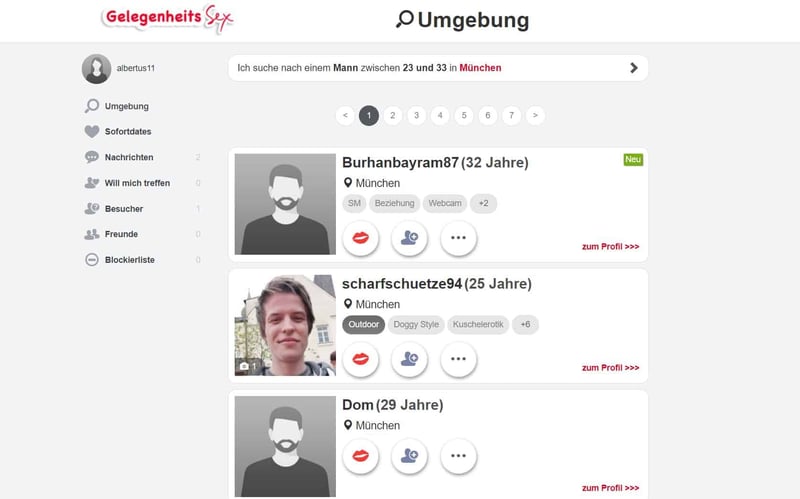
Task: Toggle the Outdoor tag on scharfschuetze94
Action: coord(364,325)
